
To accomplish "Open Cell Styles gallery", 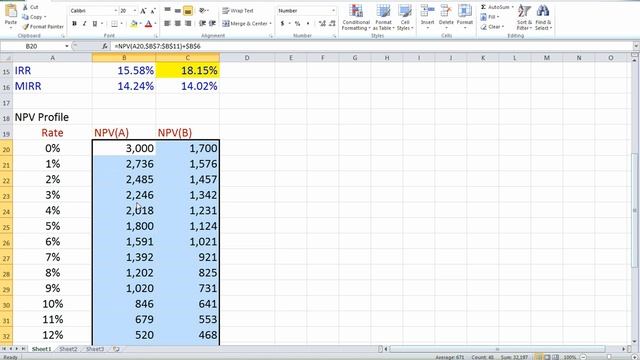I will click(405, 17).
